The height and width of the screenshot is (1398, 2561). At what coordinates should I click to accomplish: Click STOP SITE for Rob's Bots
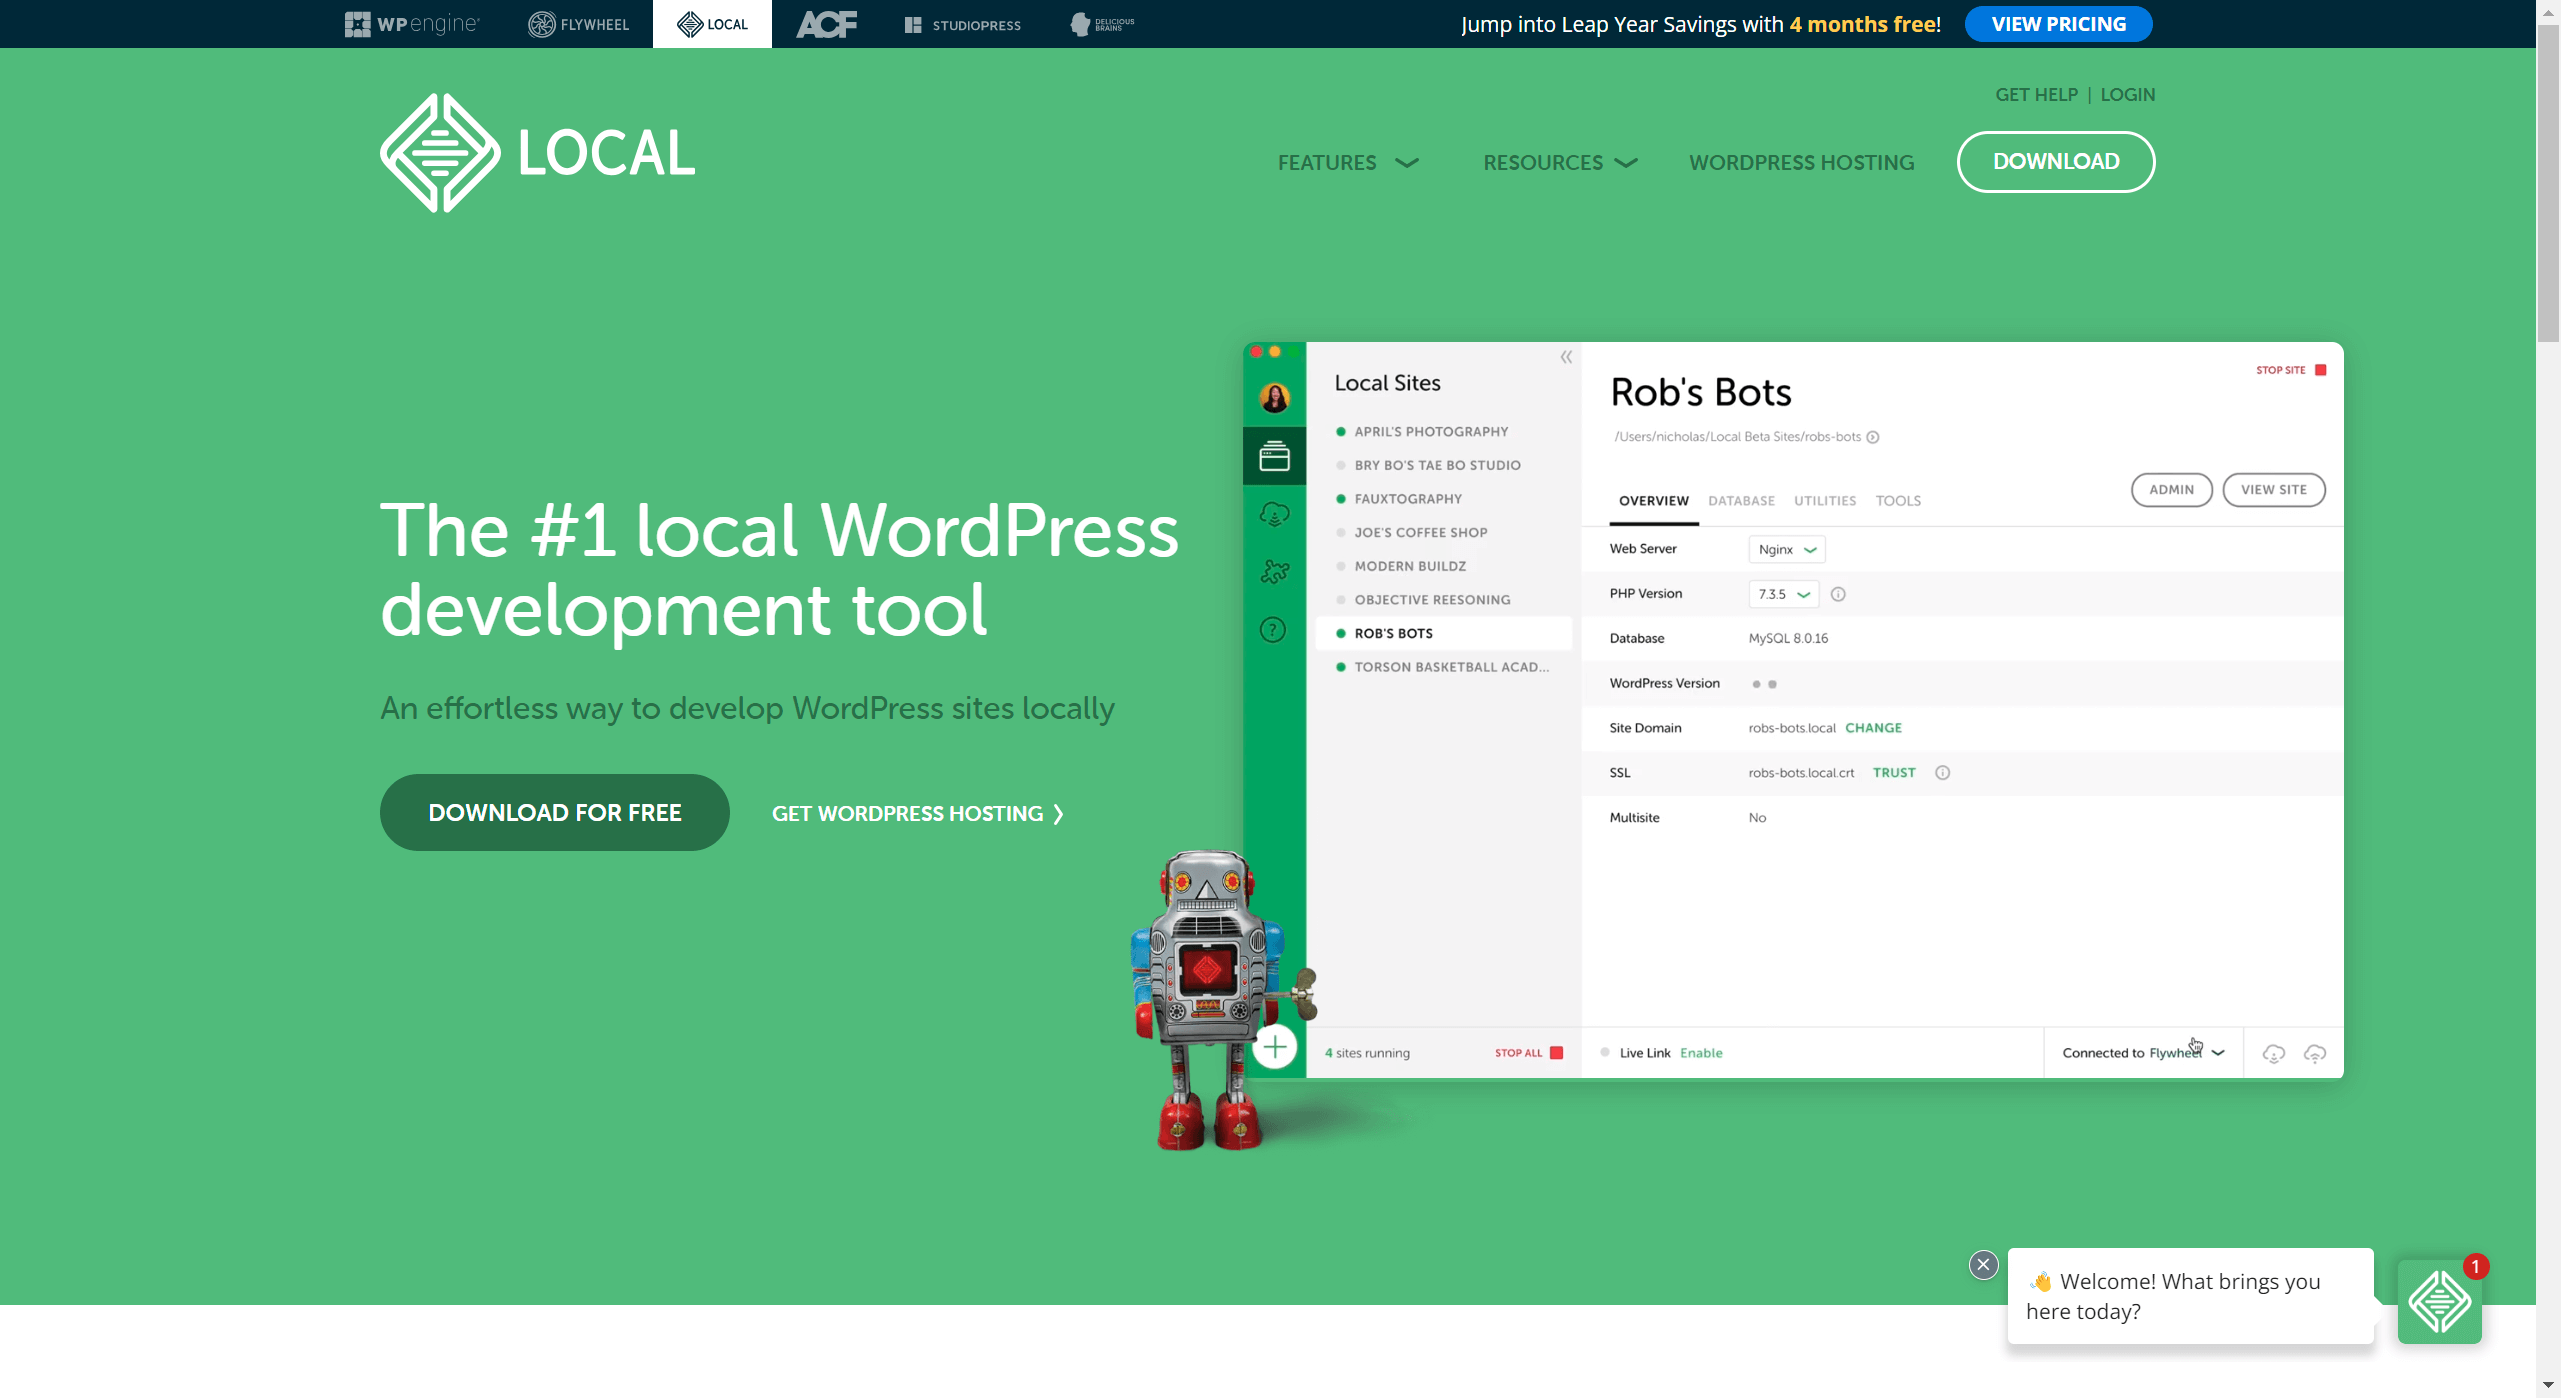click(2283, 369)
